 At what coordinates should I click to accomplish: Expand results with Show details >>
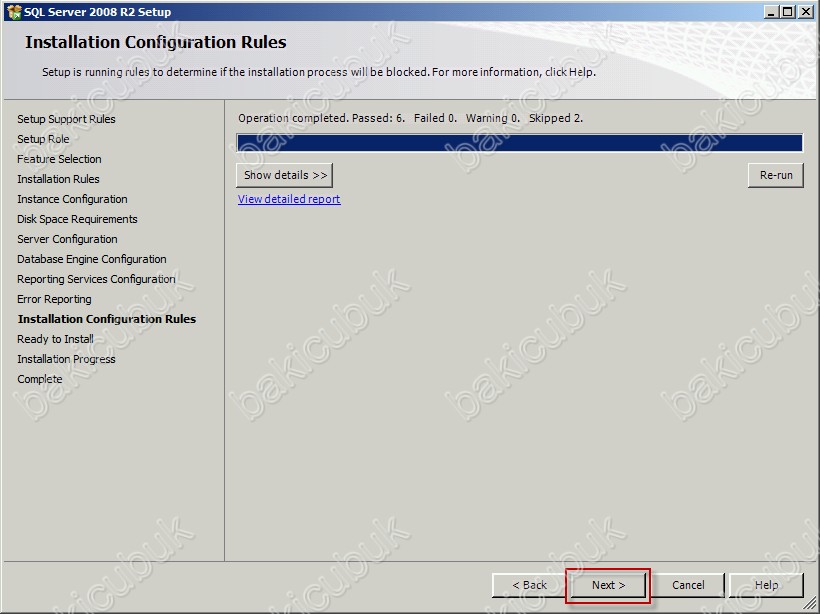coord(285,175)
